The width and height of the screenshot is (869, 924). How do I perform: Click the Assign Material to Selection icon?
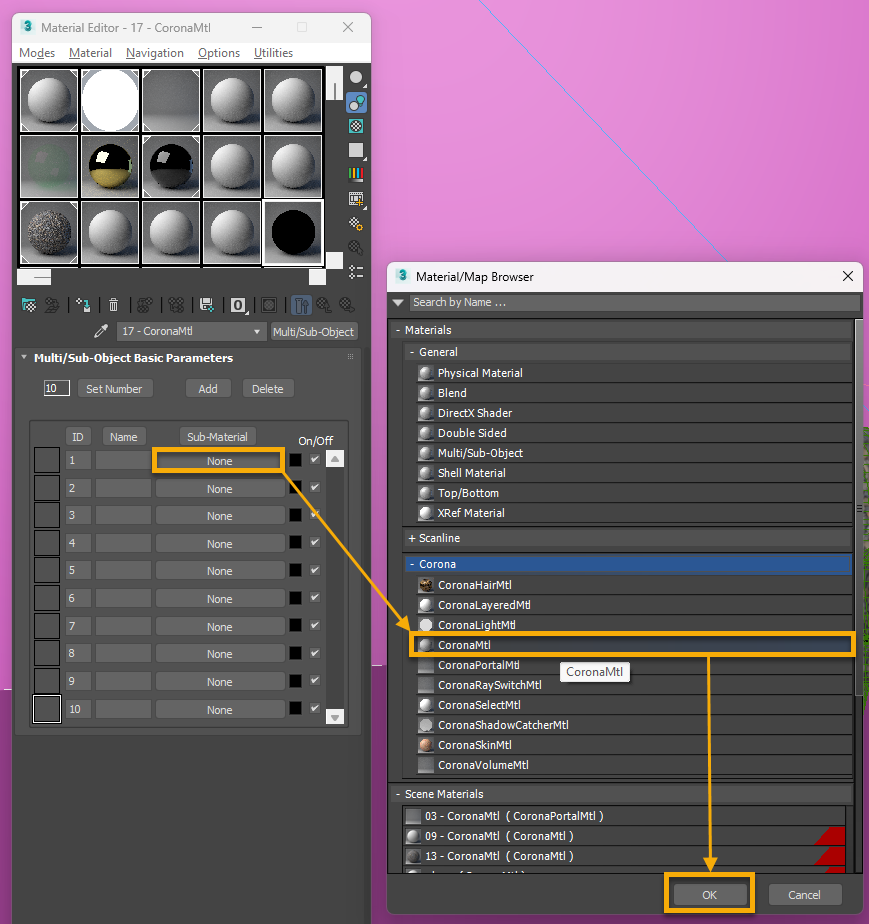[83, 305]
